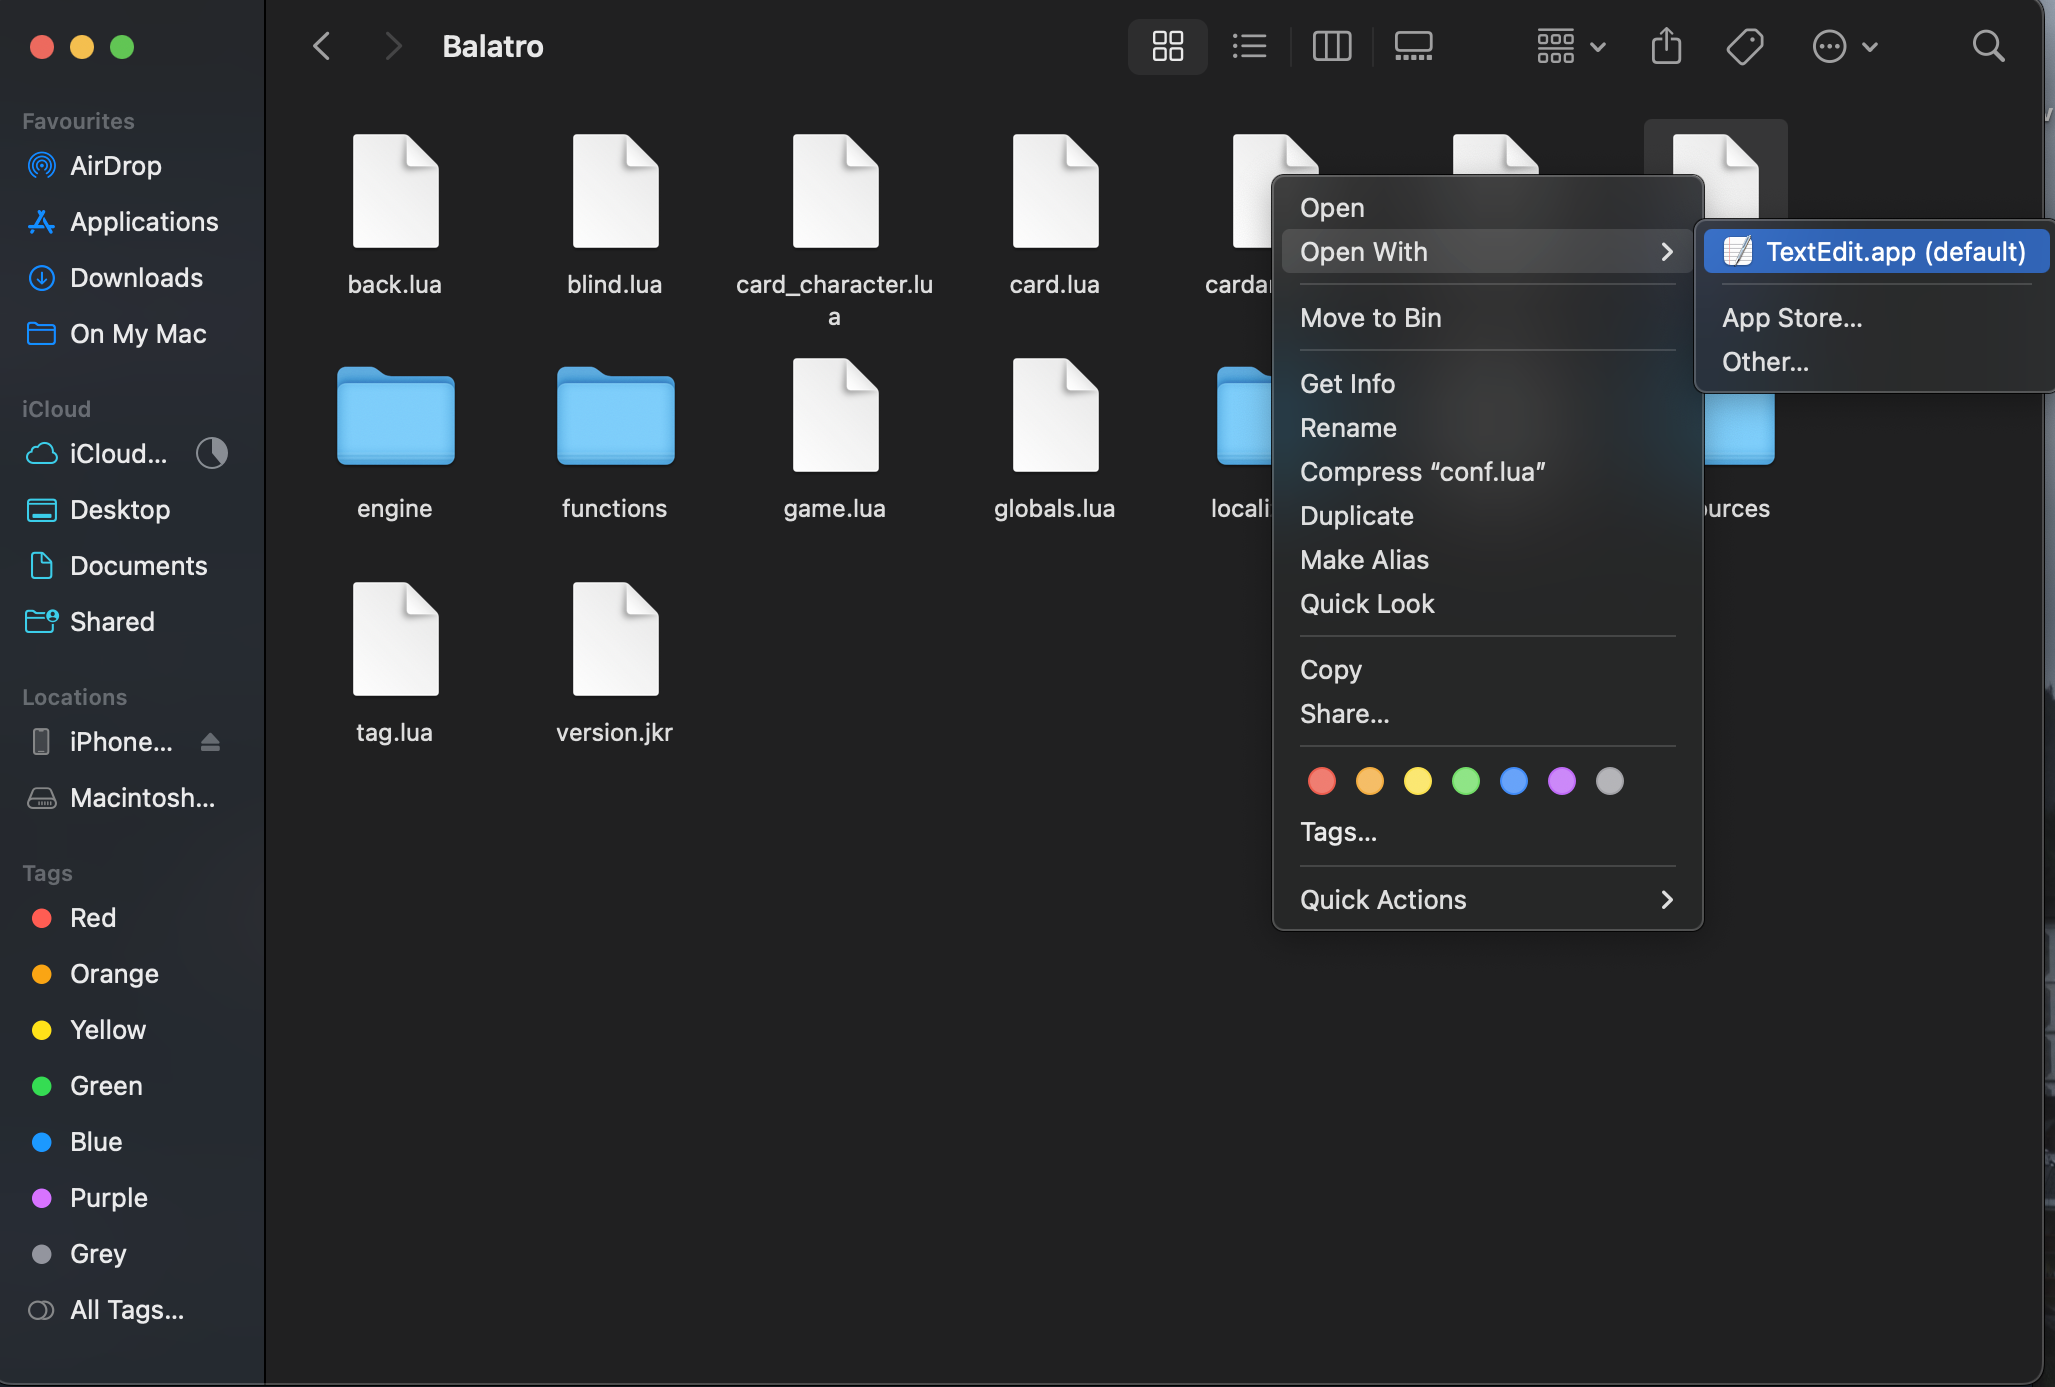The height and width of the screenshot is (1387, 2055).
Task: Click Move to Bin menu entry
Action: 1370,318
